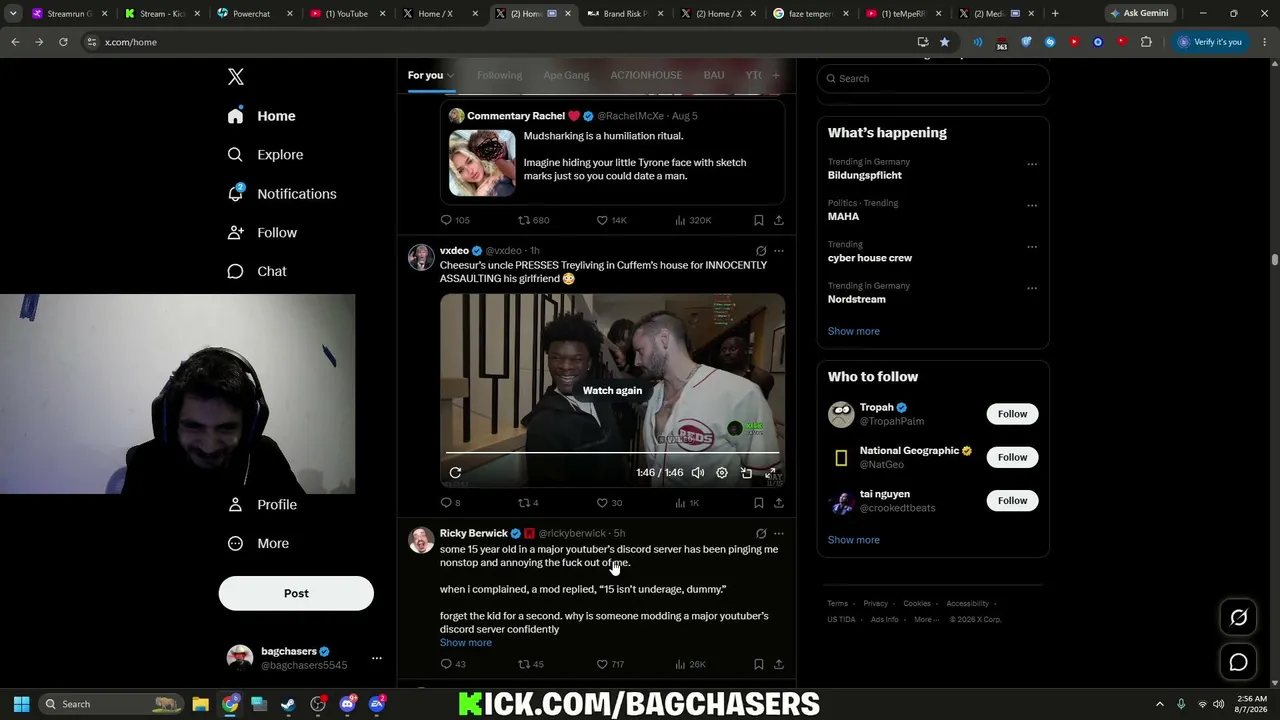The width and height of the screenshot is (1280, 720).
Task: Bookmark the vxdeo post
Action: point(758,503)
